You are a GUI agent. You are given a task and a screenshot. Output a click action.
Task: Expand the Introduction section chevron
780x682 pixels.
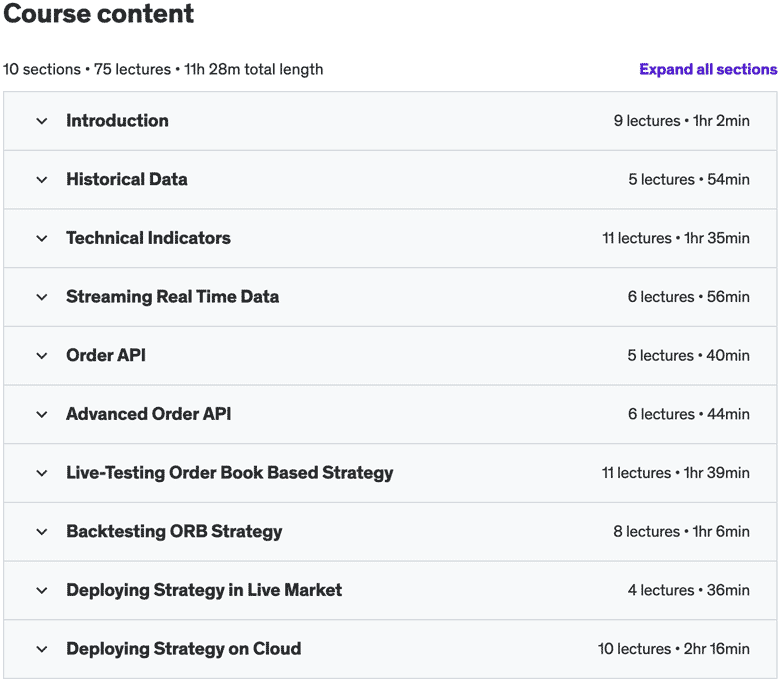[x=42, y=121]
